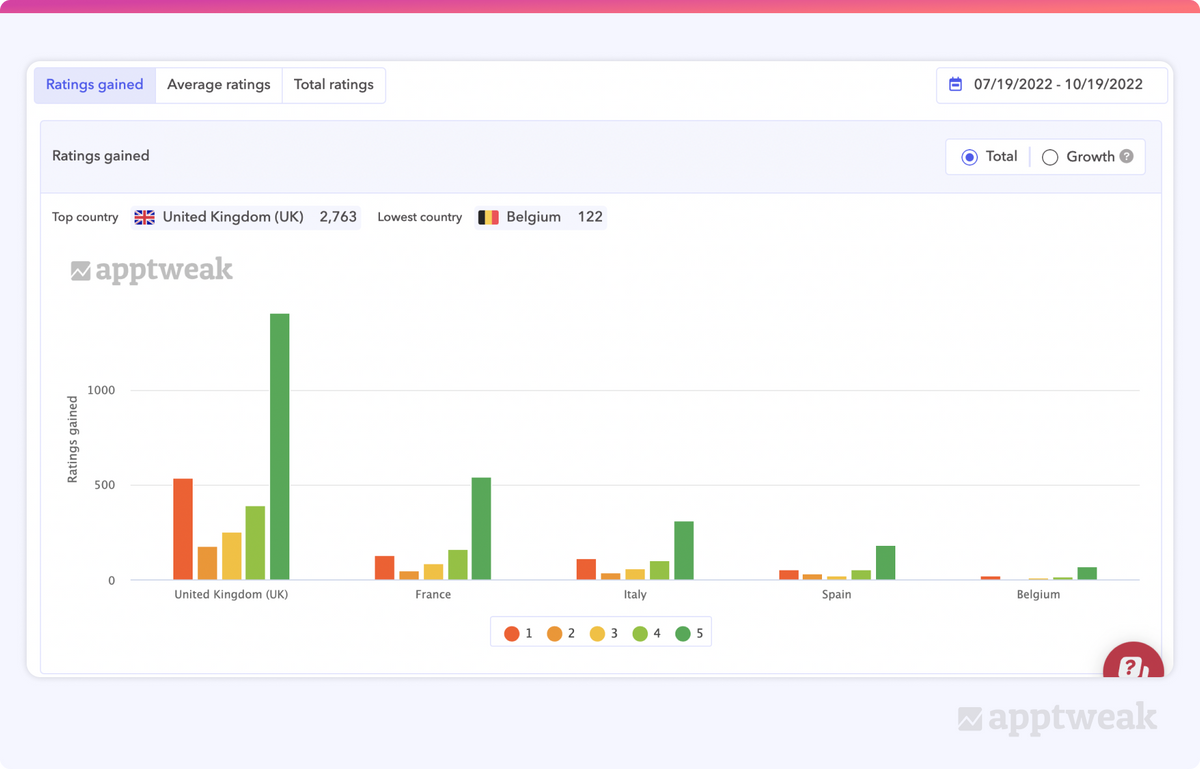Viewport: 1200px width, 769px height.
Task: Click the United Kingdom flag icon
Action: click(145, 217)
